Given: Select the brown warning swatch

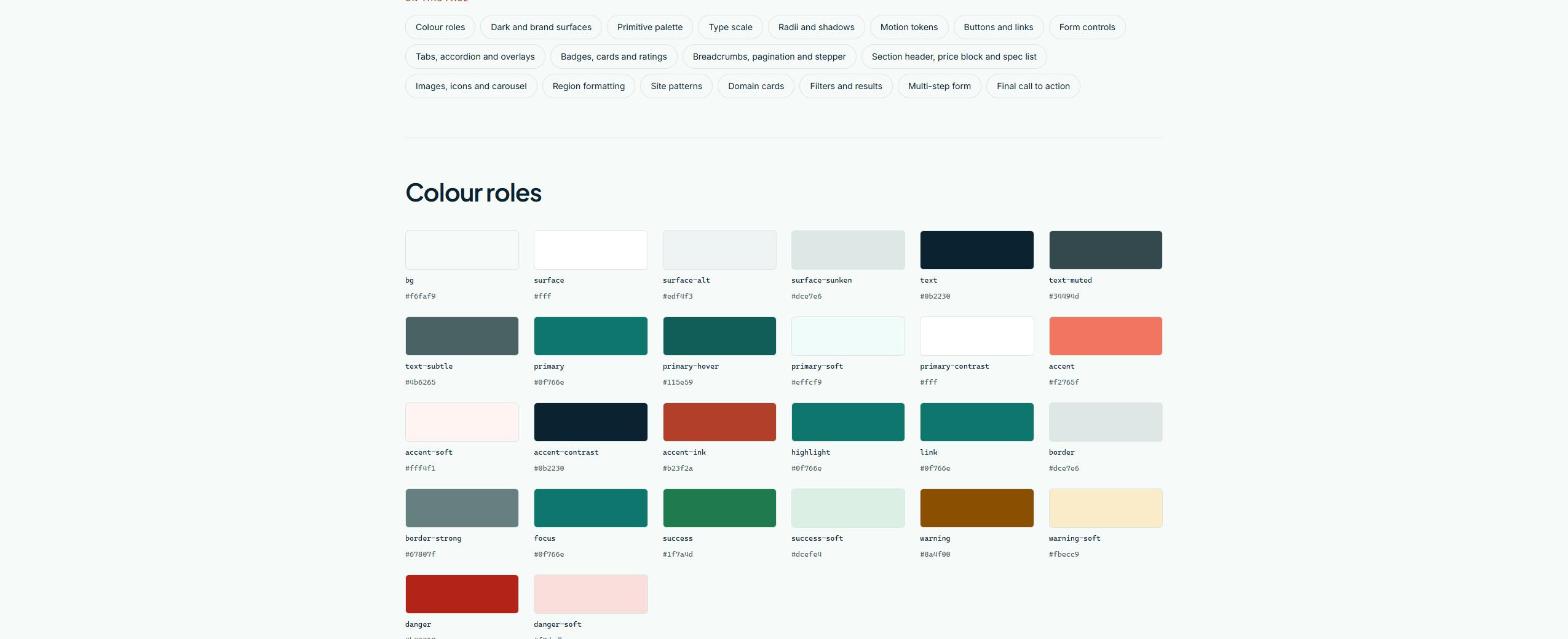Looking at the screenshot, I should 977,508.
